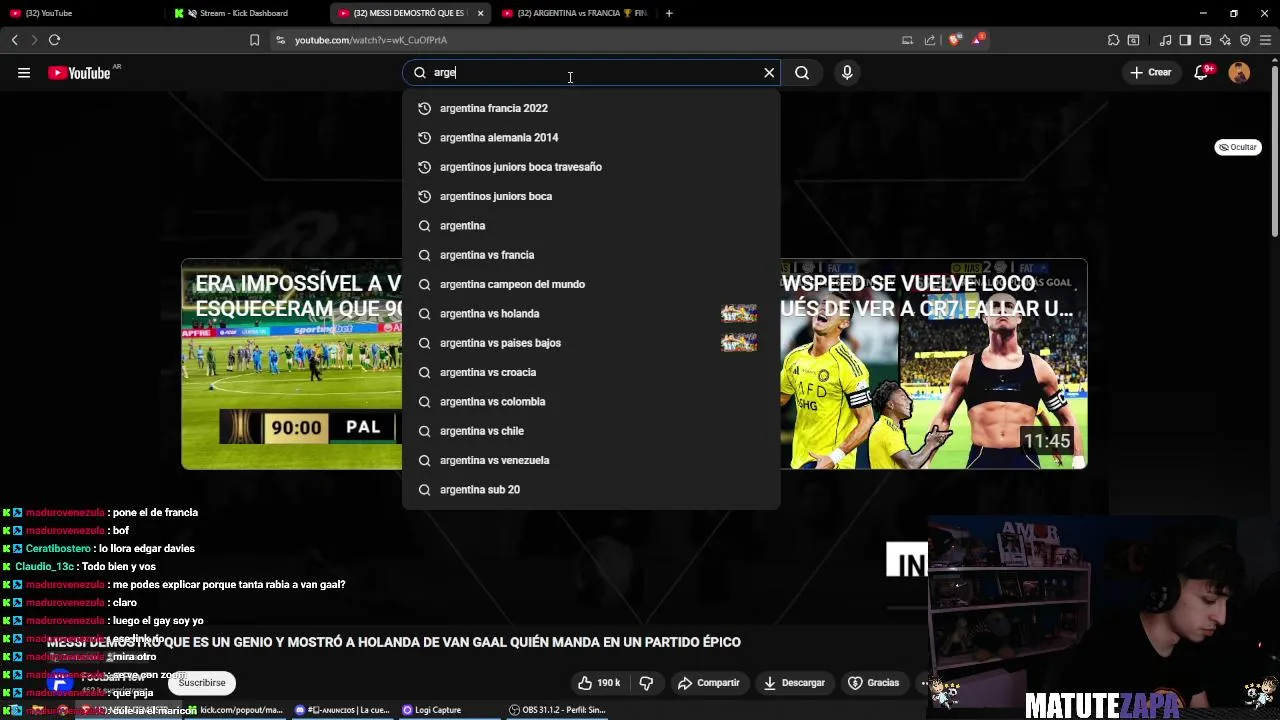Open Leo AI sparkle icon
Image resolution: width=1280 pixels, height=720 pixels.
point(1225,40)
